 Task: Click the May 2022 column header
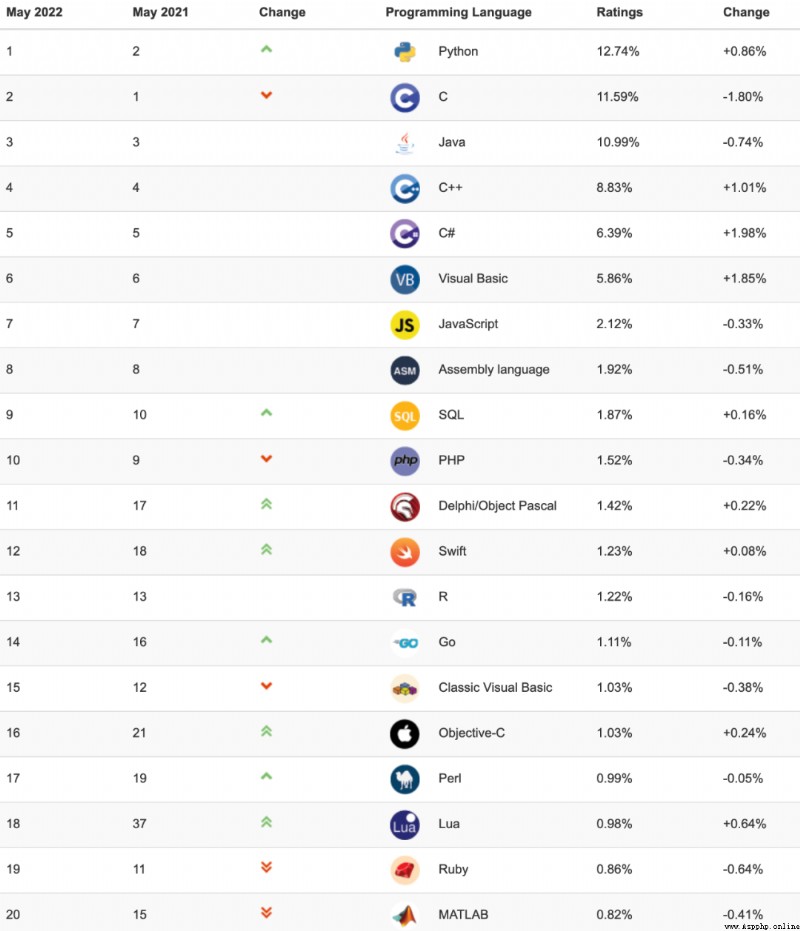pos(34,12)
